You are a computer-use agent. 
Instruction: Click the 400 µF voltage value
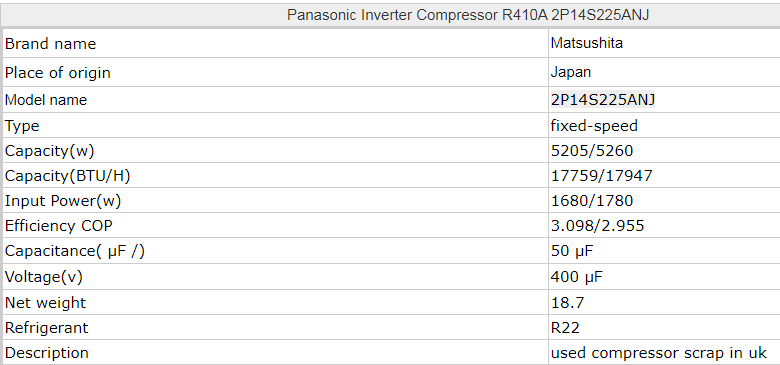click(577, 276)
